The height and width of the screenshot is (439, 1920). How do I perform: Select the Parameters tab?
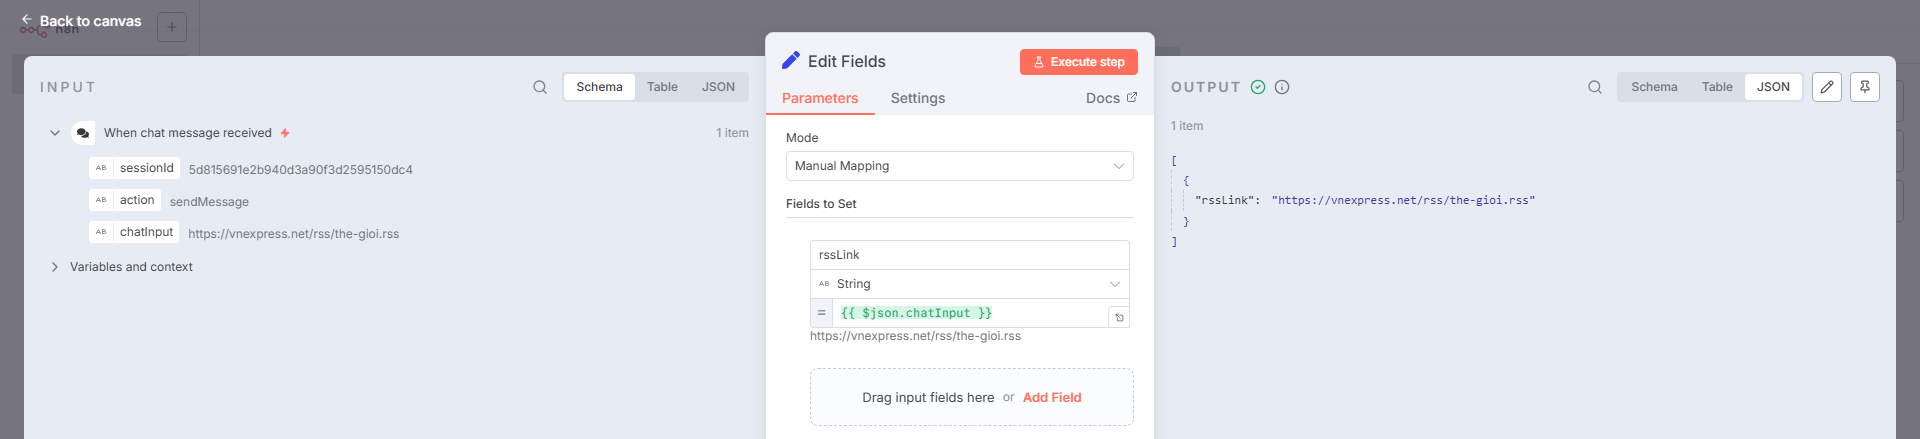coord(820,98)
